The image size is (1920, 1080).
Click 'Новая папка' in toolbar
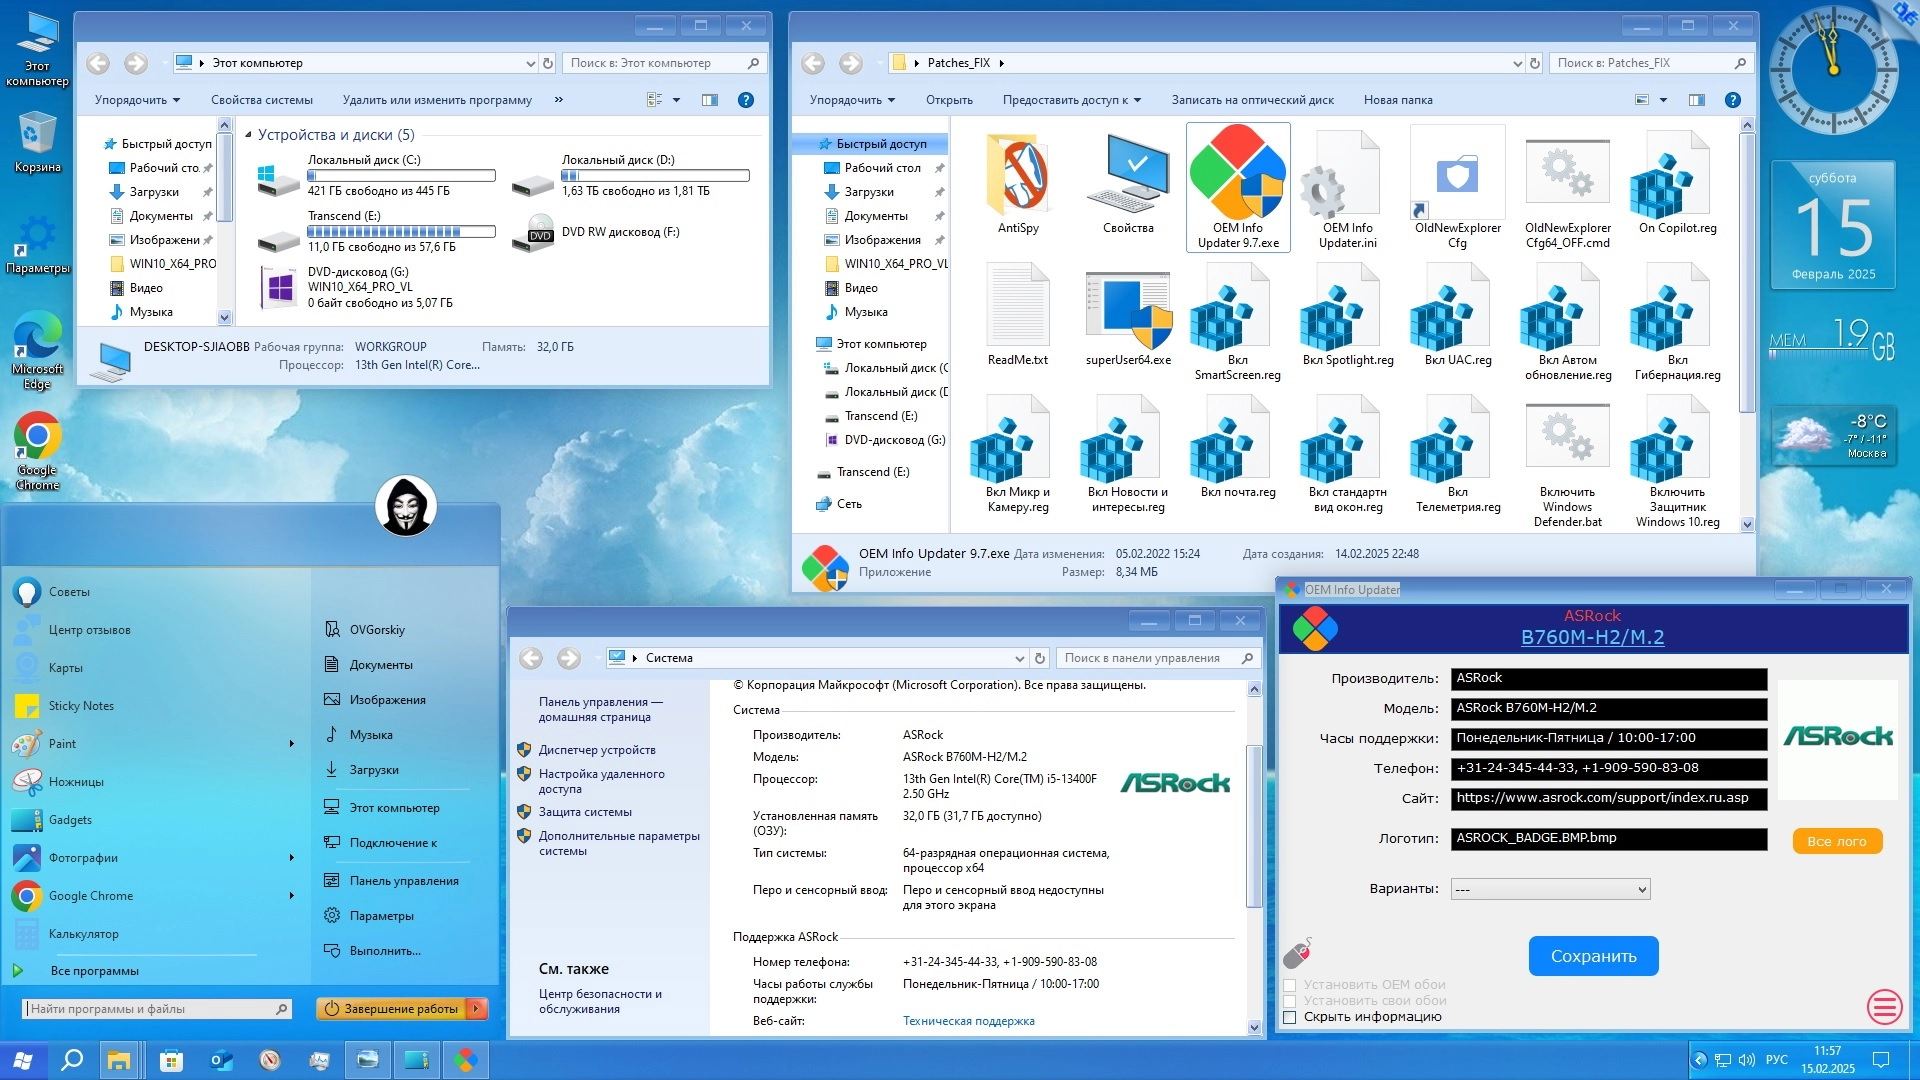pyautogui.click(x=1397, y=100)
